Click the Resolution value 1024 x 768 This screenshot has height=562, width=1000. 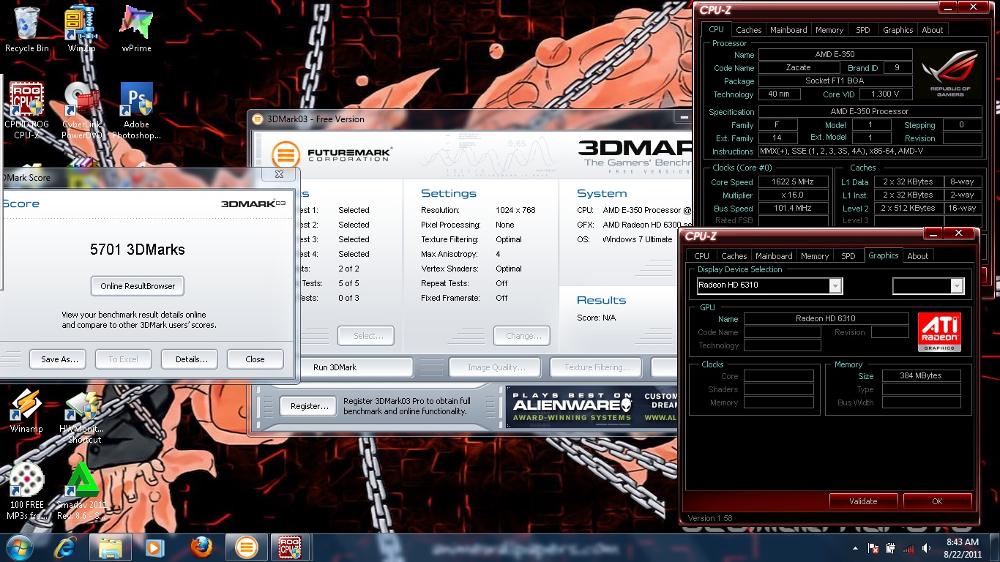pyautogui.click(x=515, y=210)
